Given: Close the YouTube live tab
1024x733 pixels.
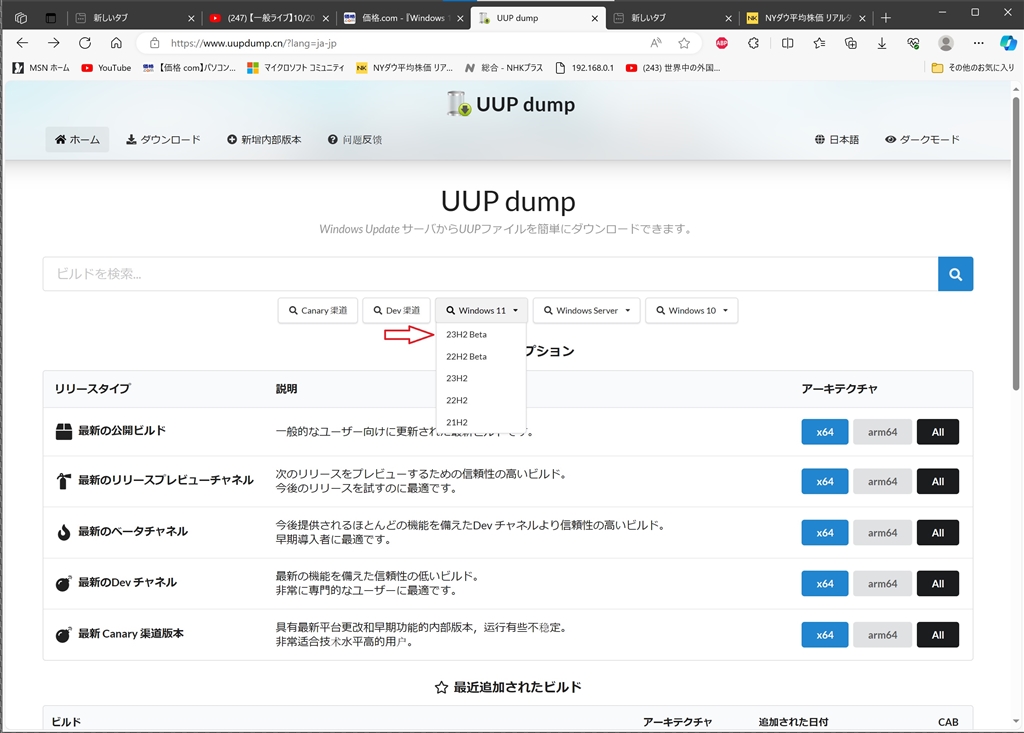Looking at the screenshot, I should point(325,18).
